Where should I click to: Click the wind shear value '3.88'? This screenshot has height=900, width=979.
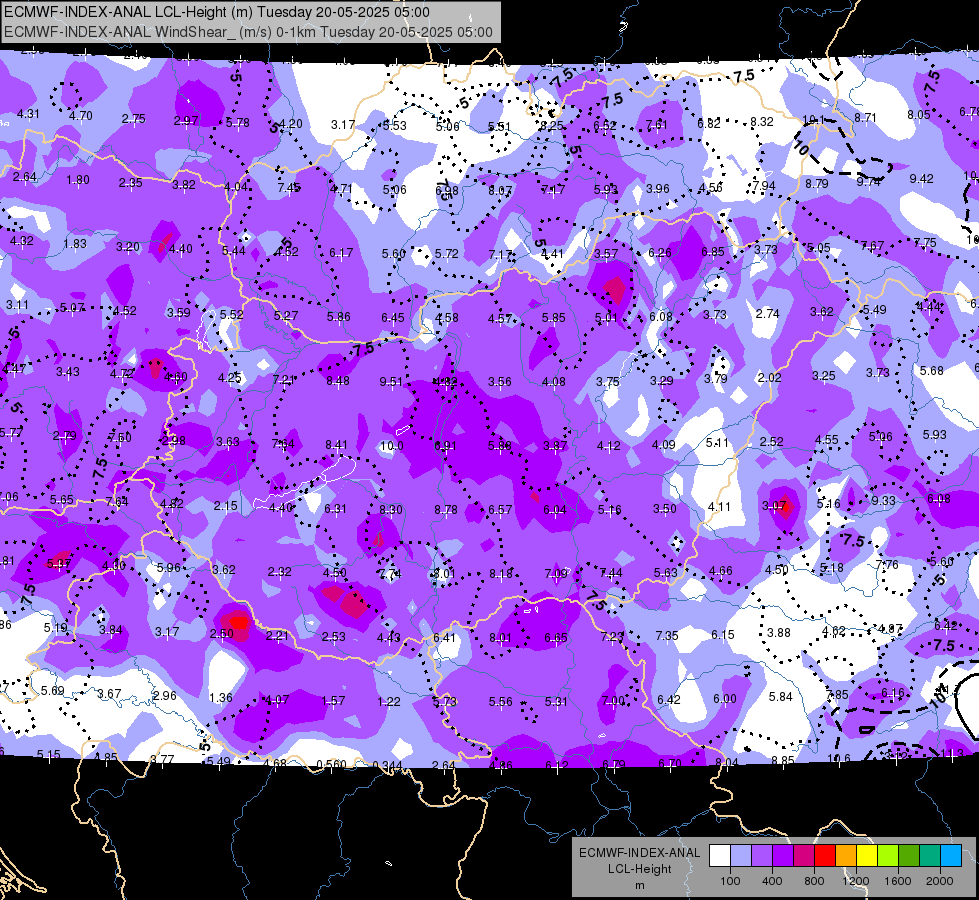point(779,633)
